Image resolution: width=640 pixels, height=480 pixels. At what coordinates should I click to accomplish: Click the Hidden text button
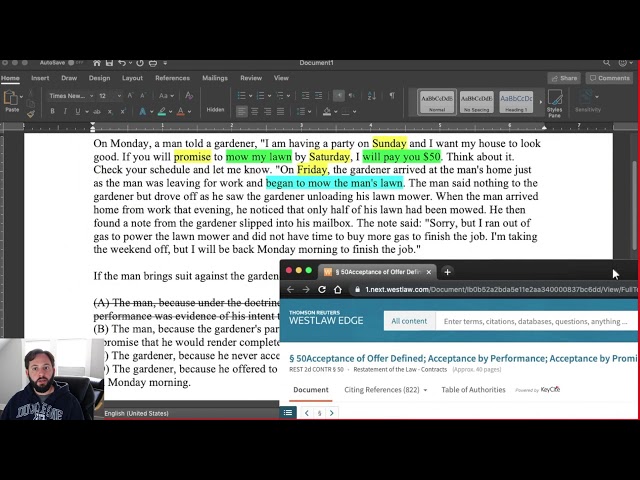tap(215, 109)
